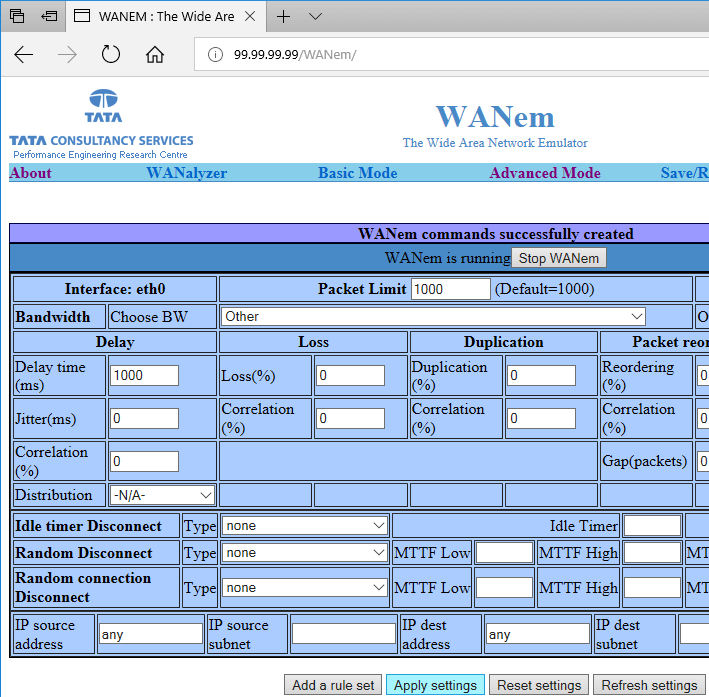Close the WANEM browser tab
Screen dimensions: 709x697
(250, 17)
